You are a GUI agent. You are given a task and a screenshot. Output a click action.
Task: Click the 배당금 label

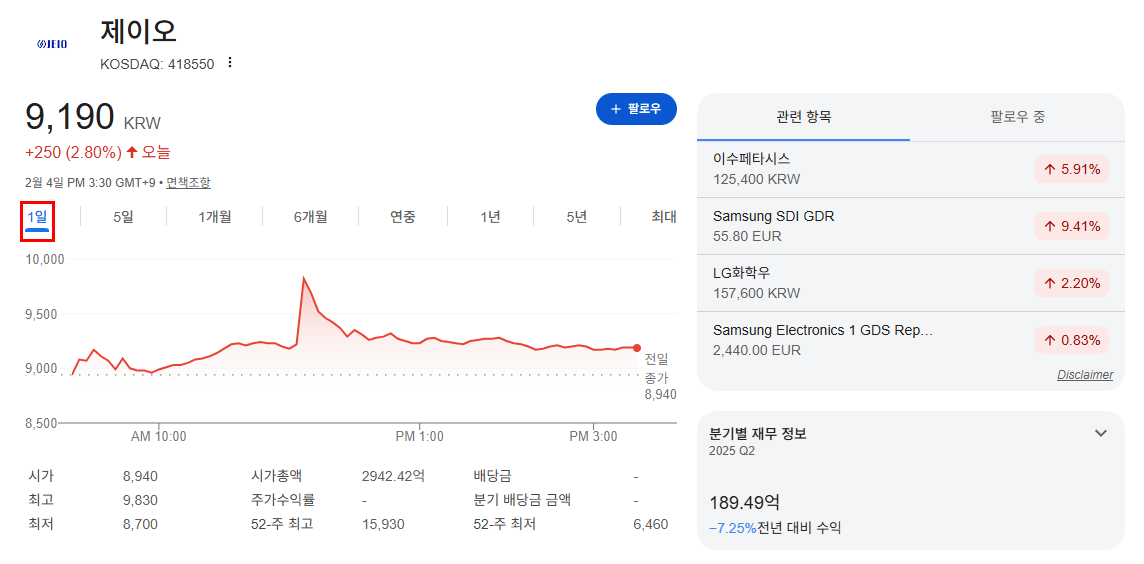click(x=492, y=476)
